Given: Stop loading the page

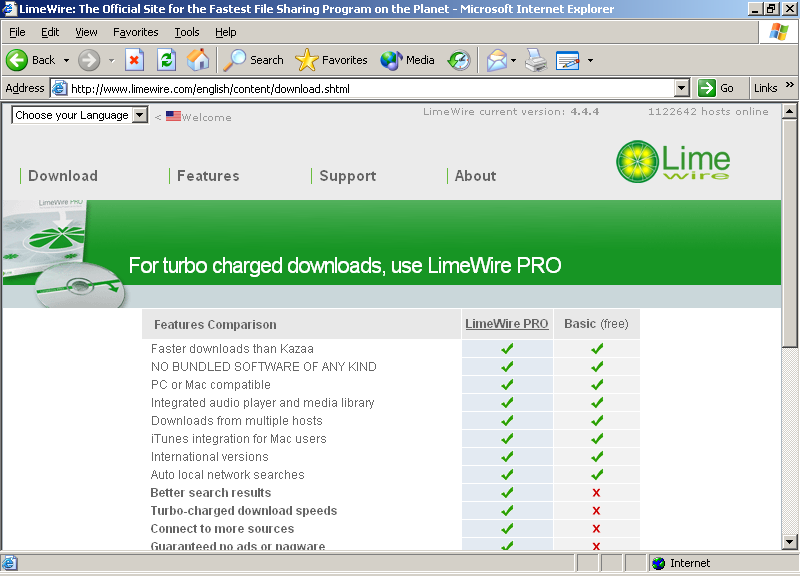Looking at the screenshot, I should coord(134,60).
